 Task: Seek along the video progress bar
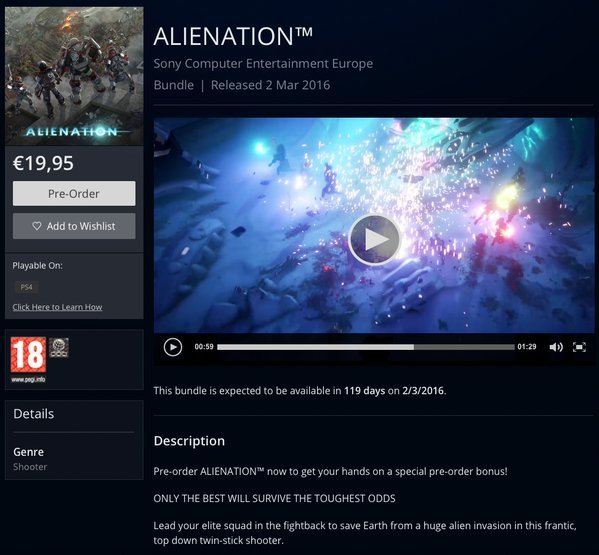click(366, 347)
